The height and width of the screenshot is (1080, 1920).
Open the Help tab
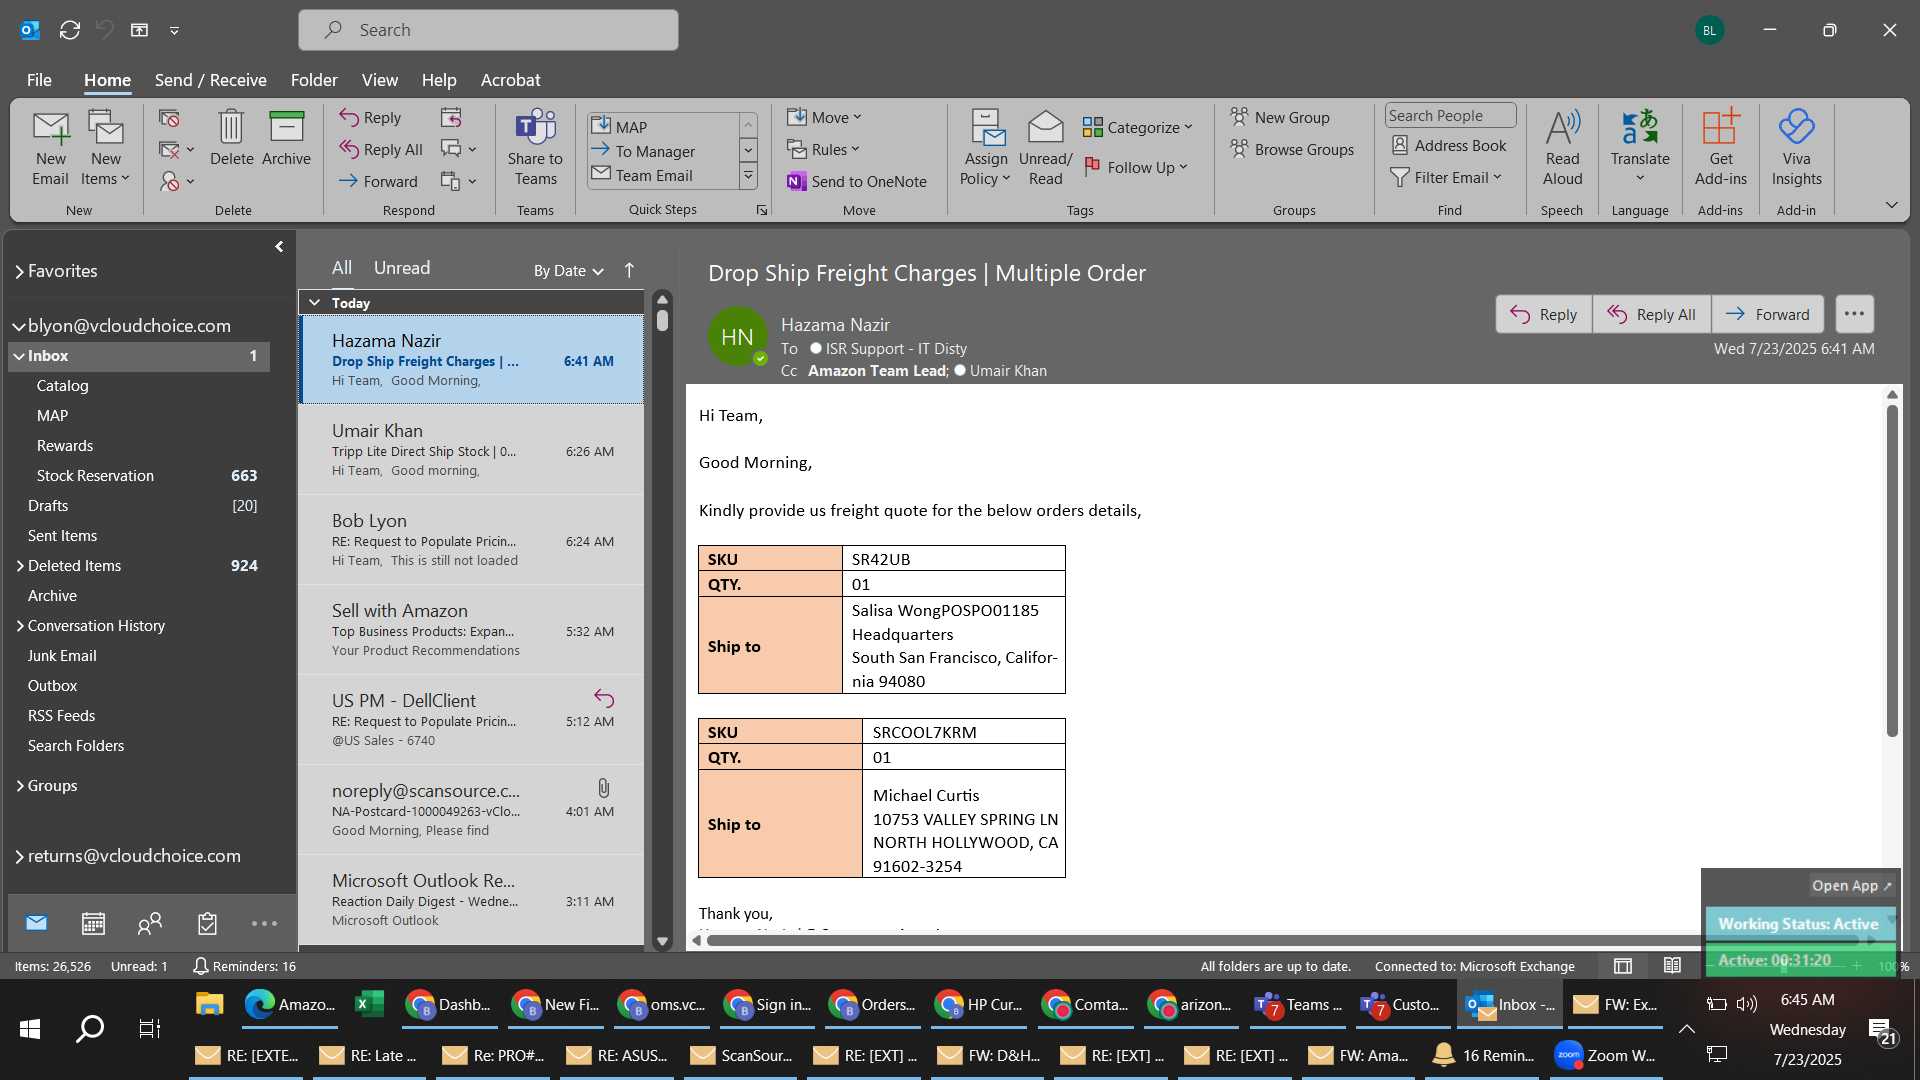[x=439, y=80]
